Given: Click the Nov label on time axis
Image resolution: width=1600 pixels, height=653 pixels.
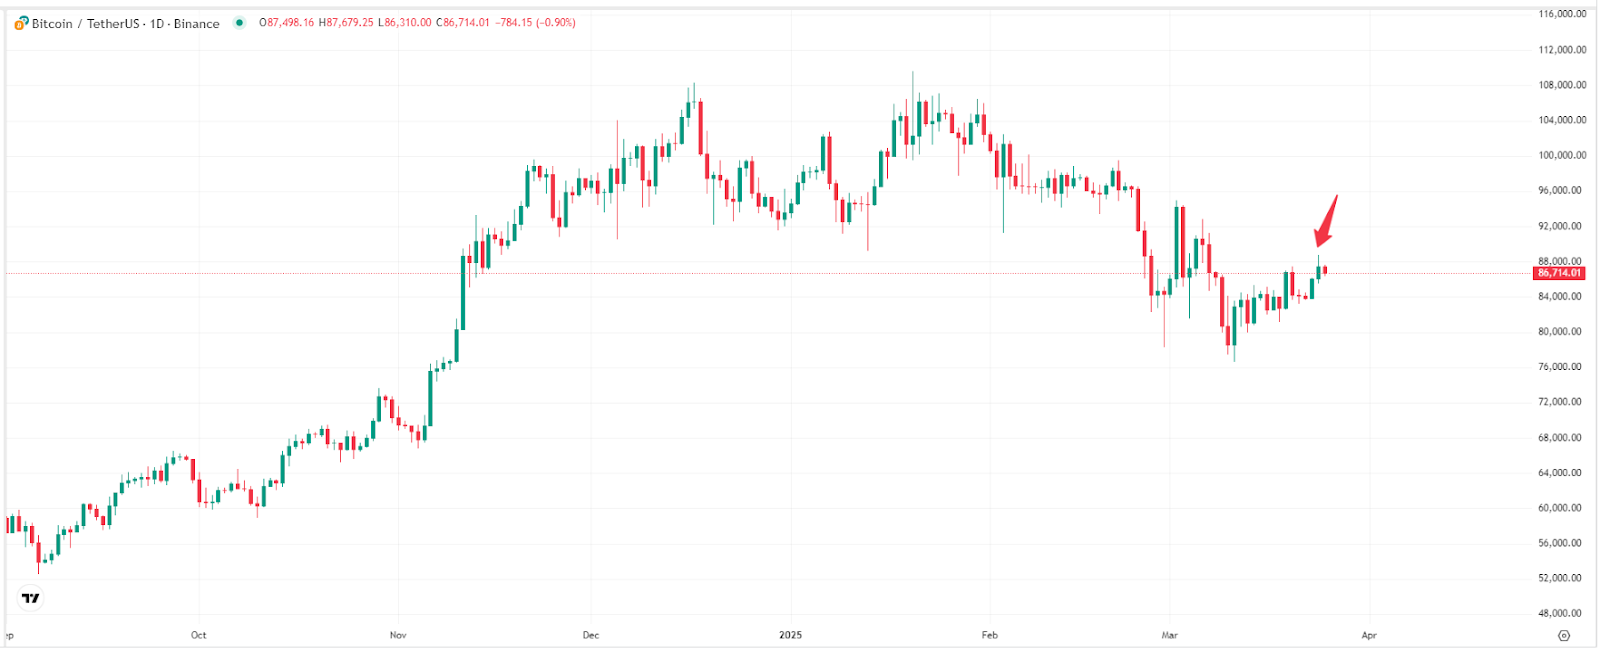Looking at the screenshot, I should tap(398, 635).
